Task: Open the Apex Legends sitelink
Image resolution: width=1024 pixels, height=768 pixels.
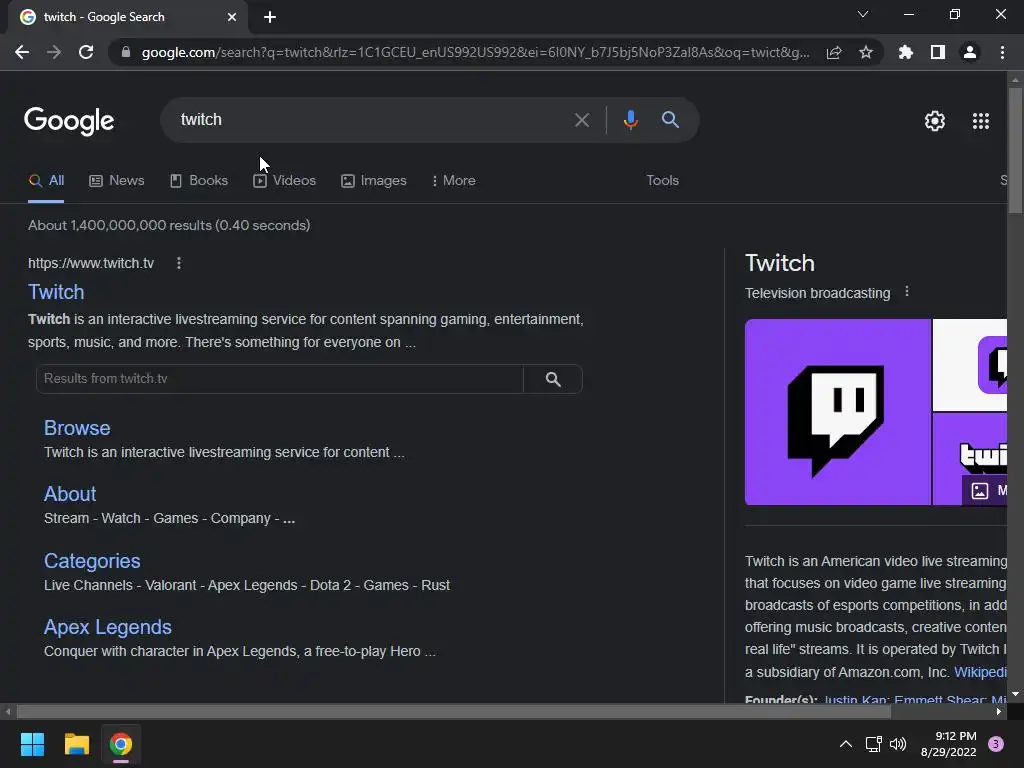Action: [x=108, y=628]
